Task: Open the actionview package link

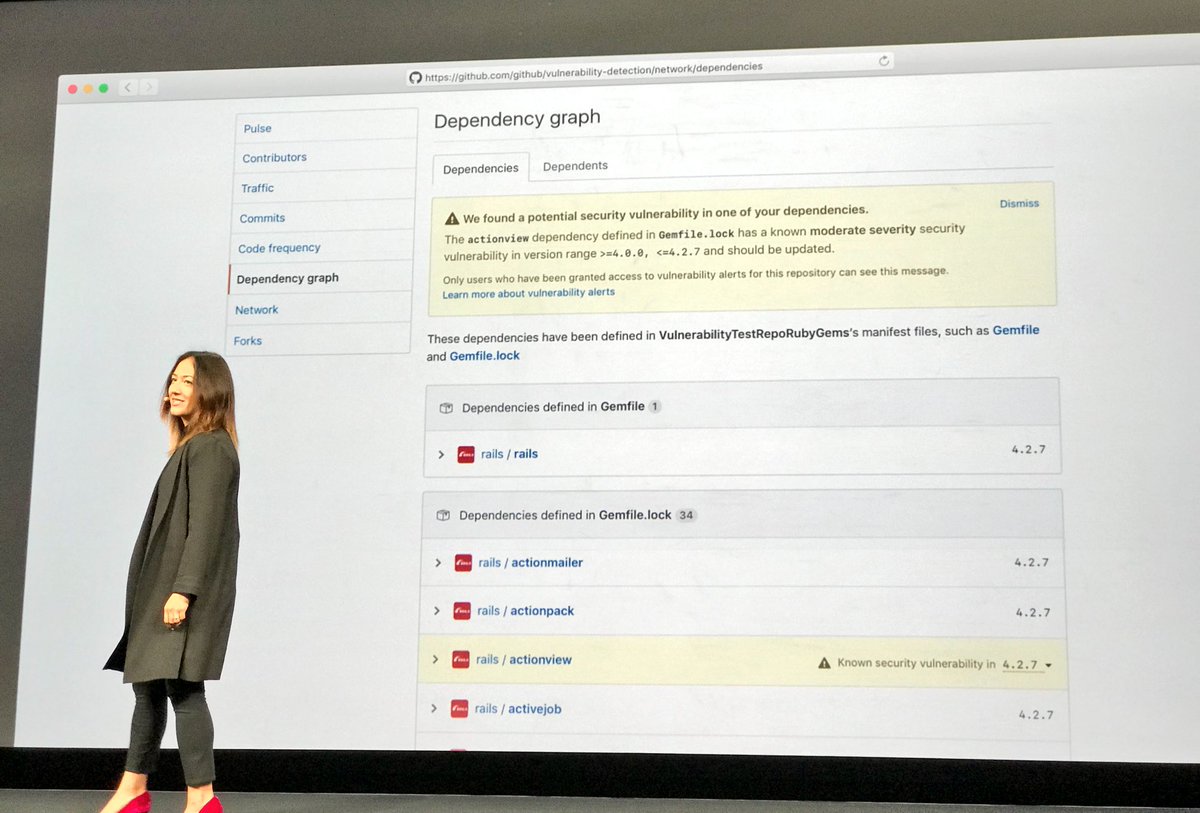Action: click(x=523, y=660)
